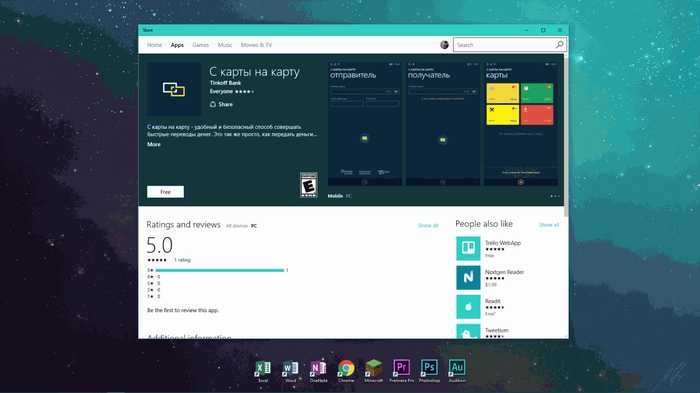
Task: Open the Games tab
Action: (x=200, y=45)
